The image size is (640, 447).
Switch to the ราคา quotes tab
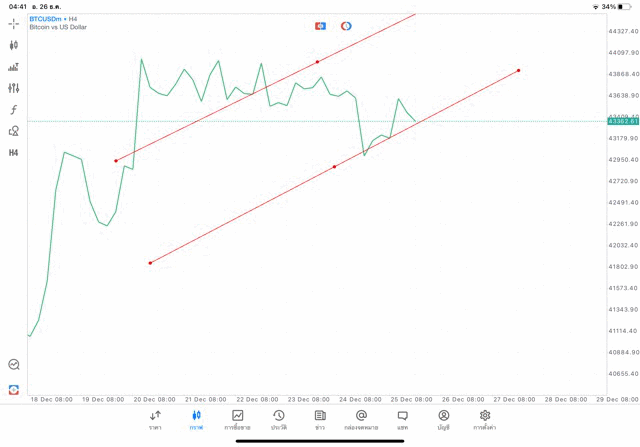point(155,419)
